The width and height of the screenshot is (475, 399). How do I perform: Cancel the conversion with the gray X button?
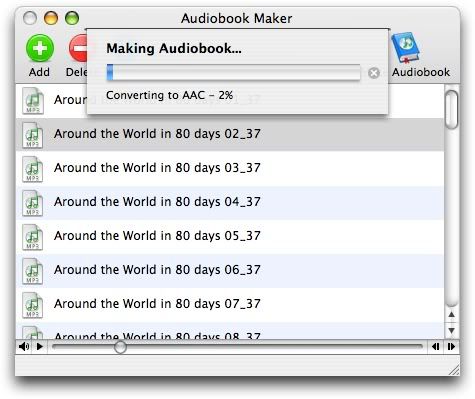click(374, 73)
